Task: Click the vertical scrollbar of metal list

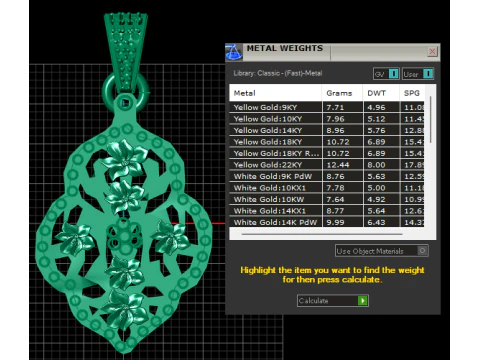Action: 430,120
